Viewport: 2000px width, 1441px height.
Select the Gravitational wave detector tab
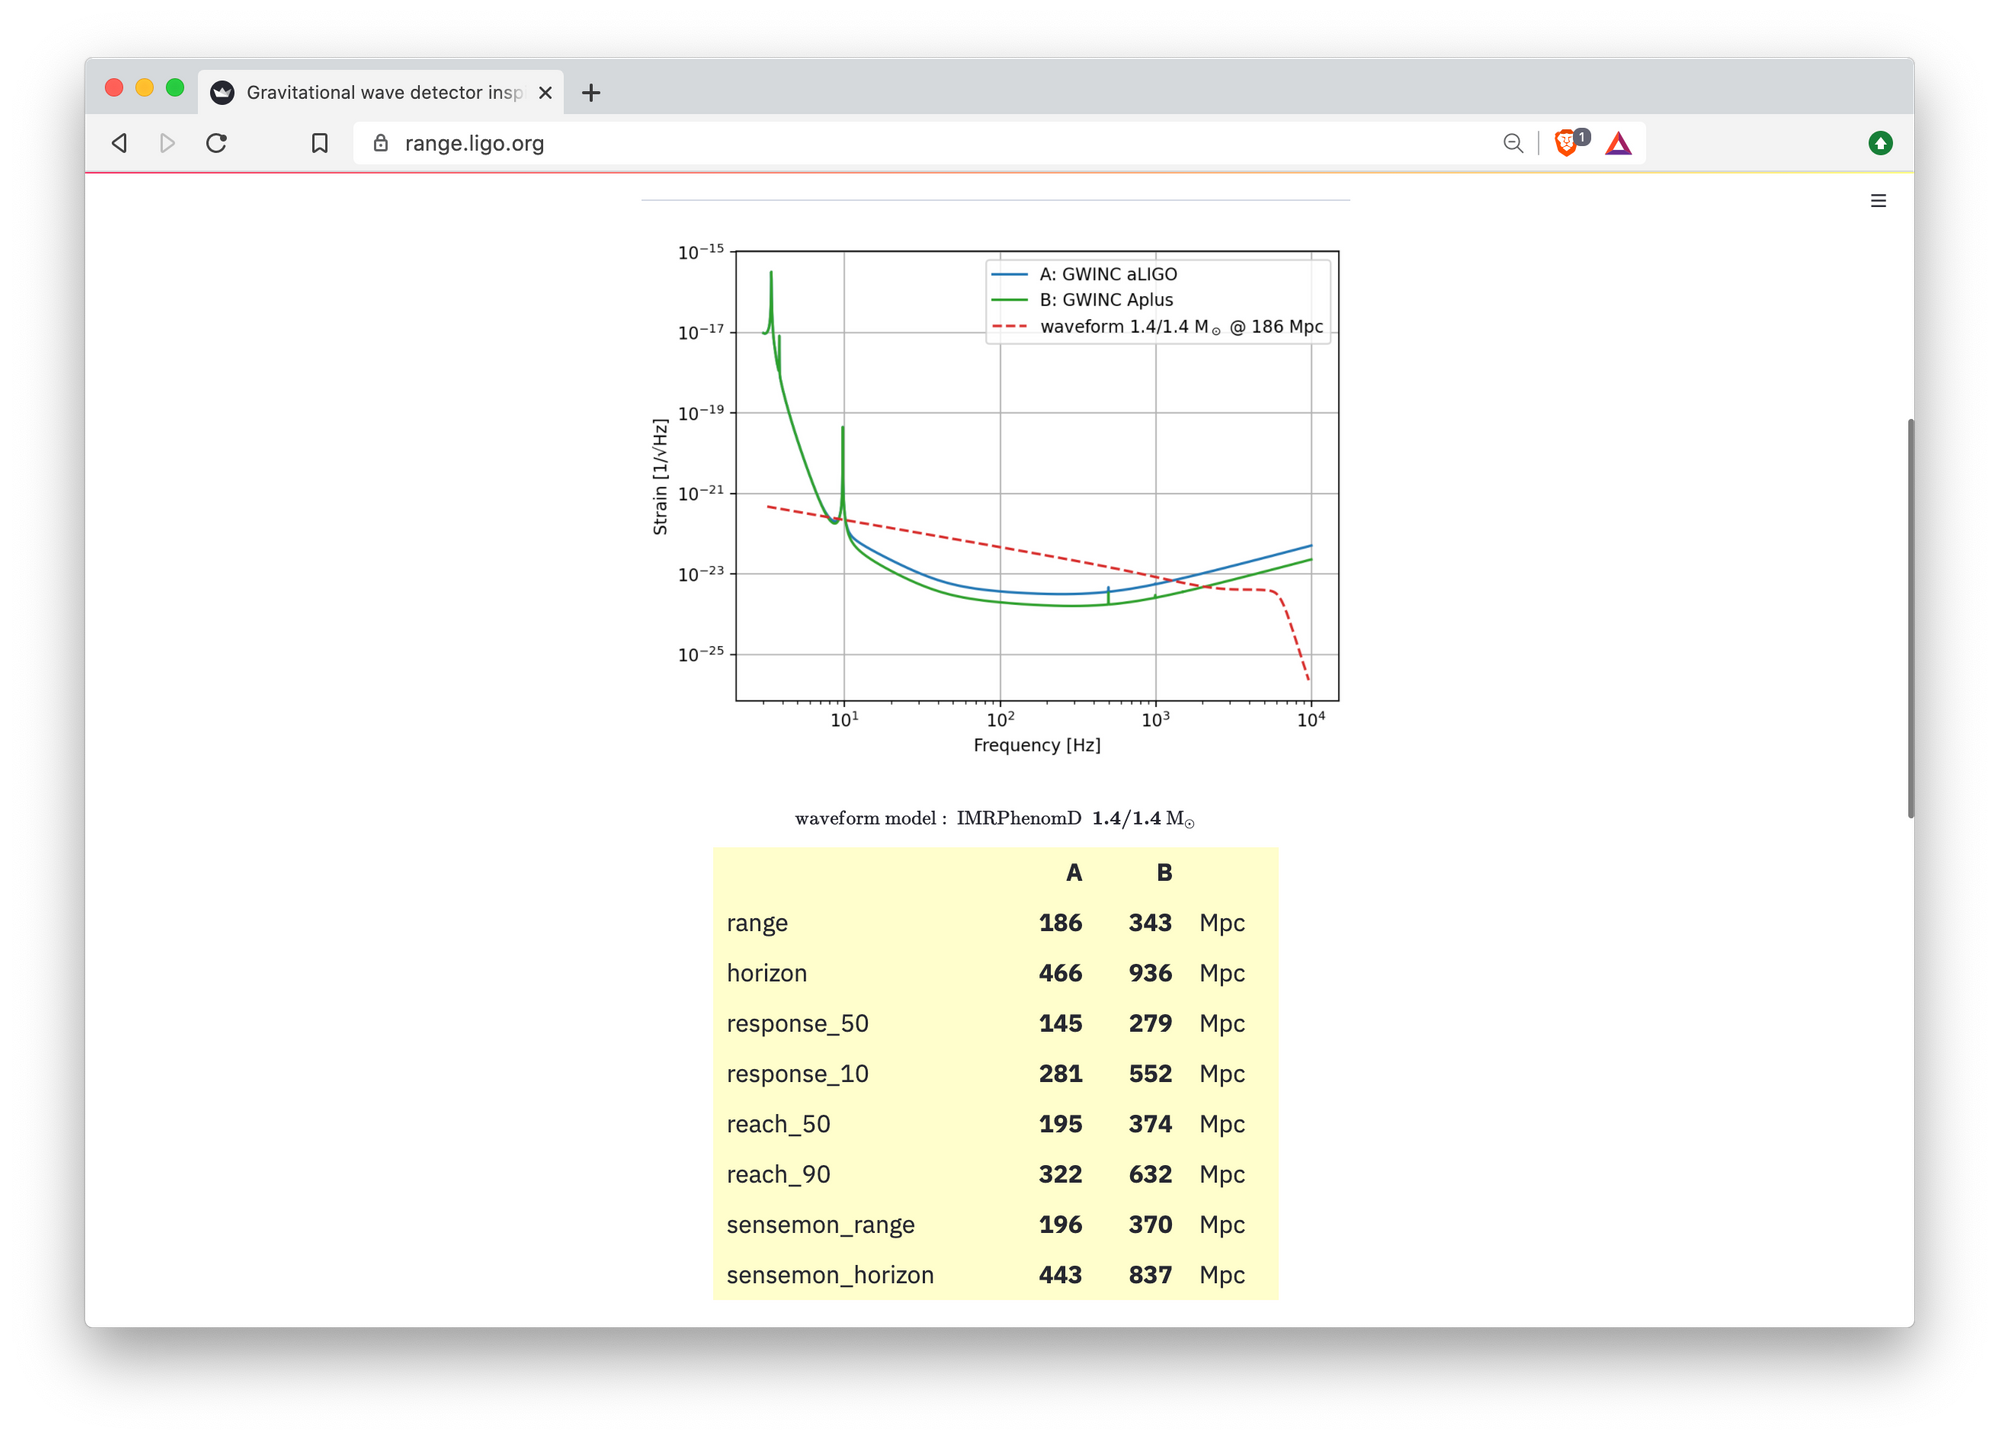coord(382,92)
